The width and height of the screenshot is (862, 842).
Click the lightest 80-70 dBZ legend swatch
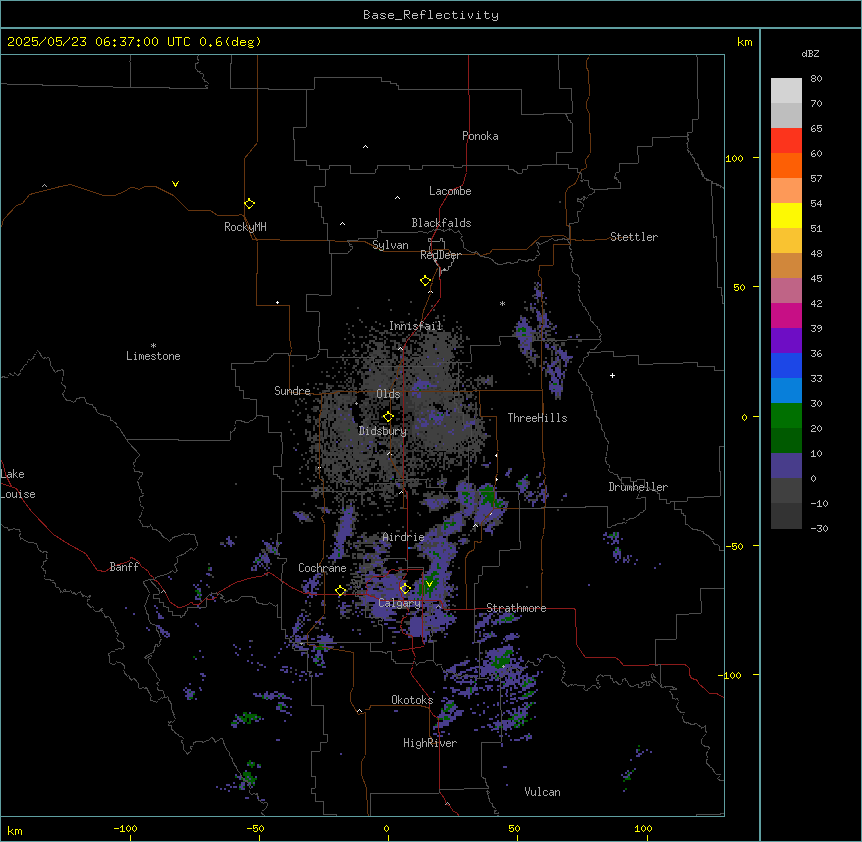[786, 91]
